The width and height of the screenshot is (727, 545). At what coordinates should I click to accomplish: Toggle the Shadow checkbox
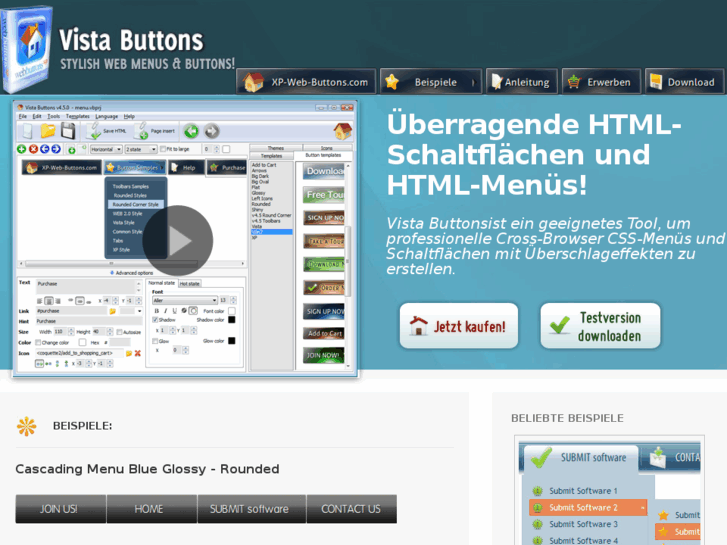[x=155, y=320]
